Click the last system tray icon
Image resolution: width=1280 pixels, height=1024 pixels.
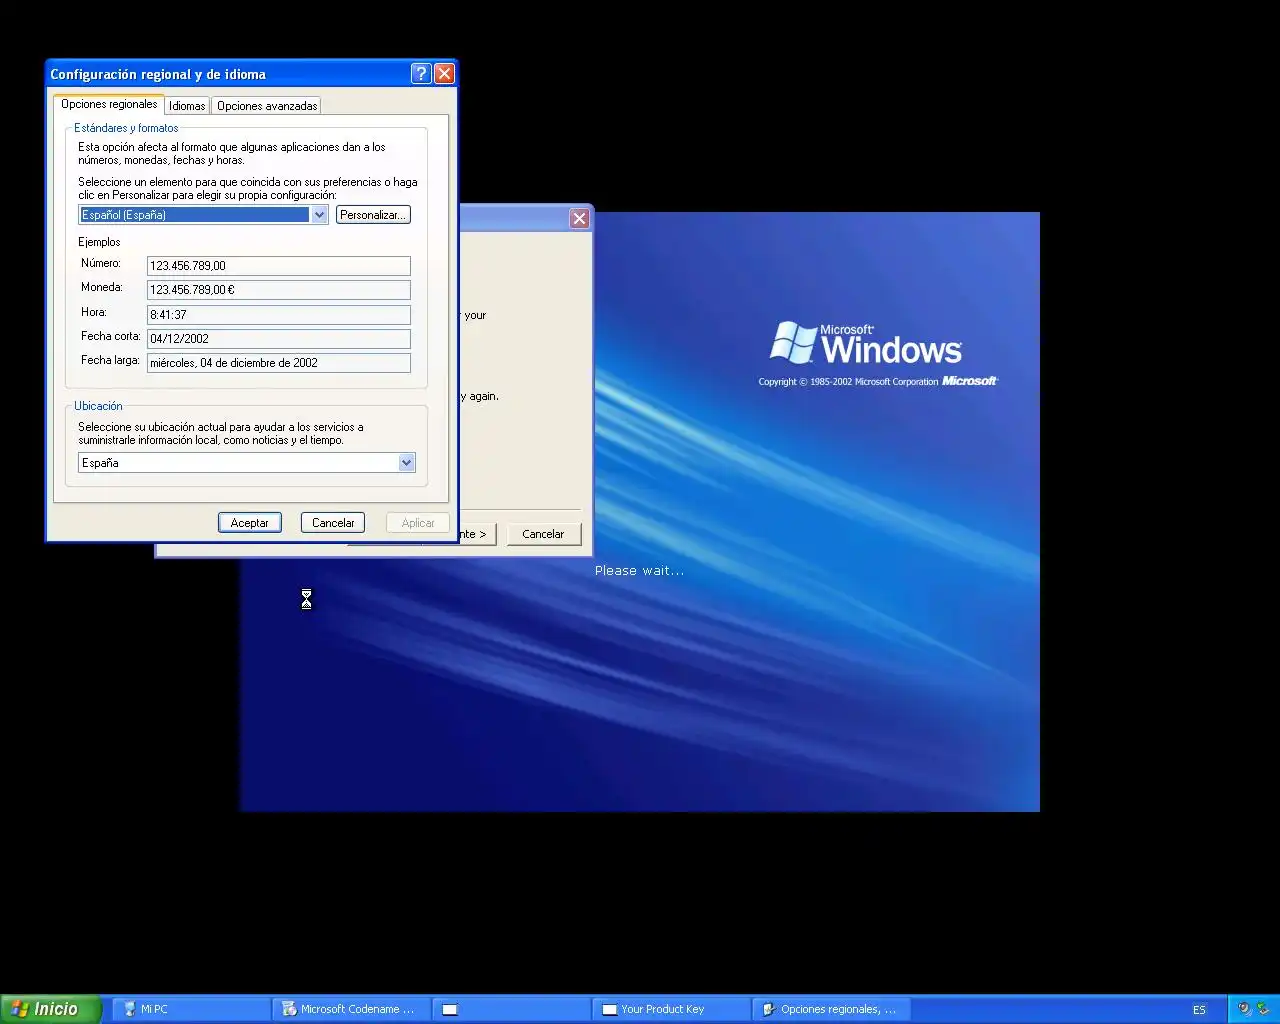coord(1262,1009)
